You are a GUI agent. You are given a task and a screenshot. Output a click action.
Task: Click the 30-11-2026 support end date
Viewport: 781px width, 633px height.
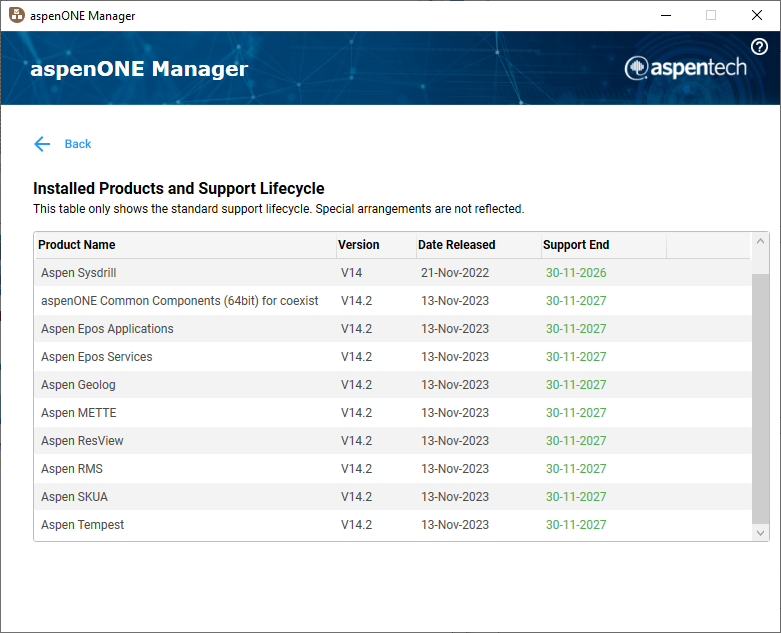[576, 273]
